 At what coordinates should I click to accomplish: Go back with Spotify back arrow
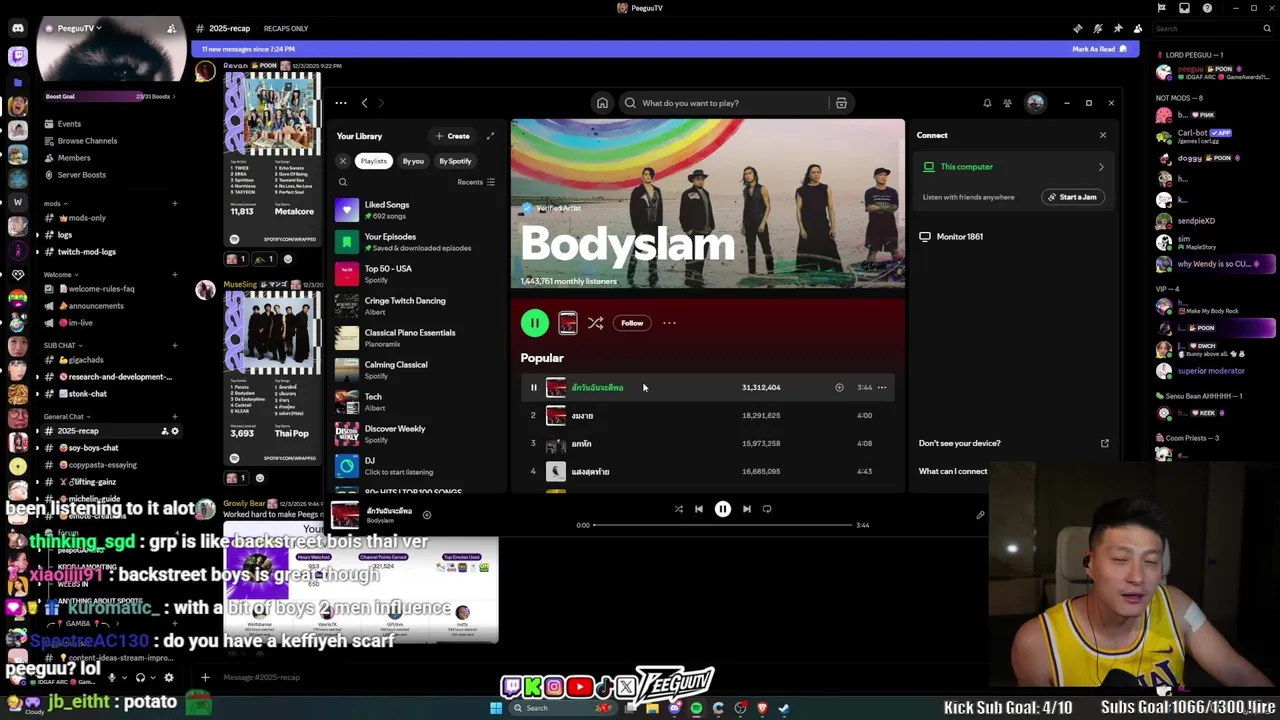[364, 103]
